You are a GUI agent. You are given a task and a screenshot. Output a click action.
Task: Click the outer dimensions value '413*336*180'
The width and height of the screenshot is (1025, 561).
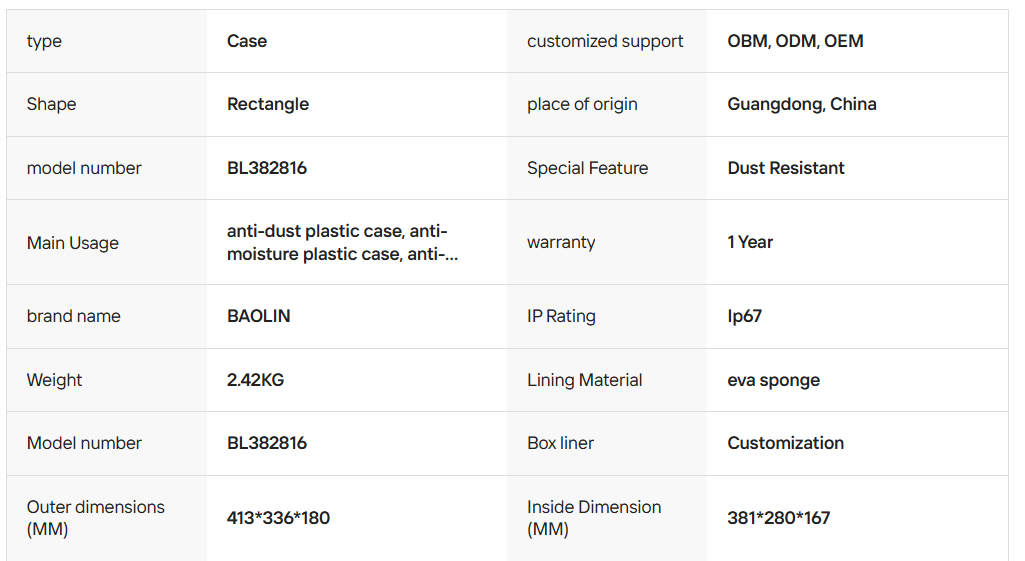coord(278,518)
